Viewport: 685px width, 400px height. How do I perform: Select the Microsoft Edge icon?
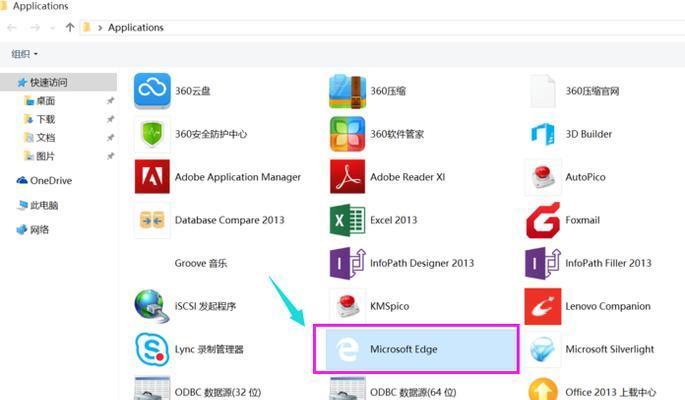[347, 349]
